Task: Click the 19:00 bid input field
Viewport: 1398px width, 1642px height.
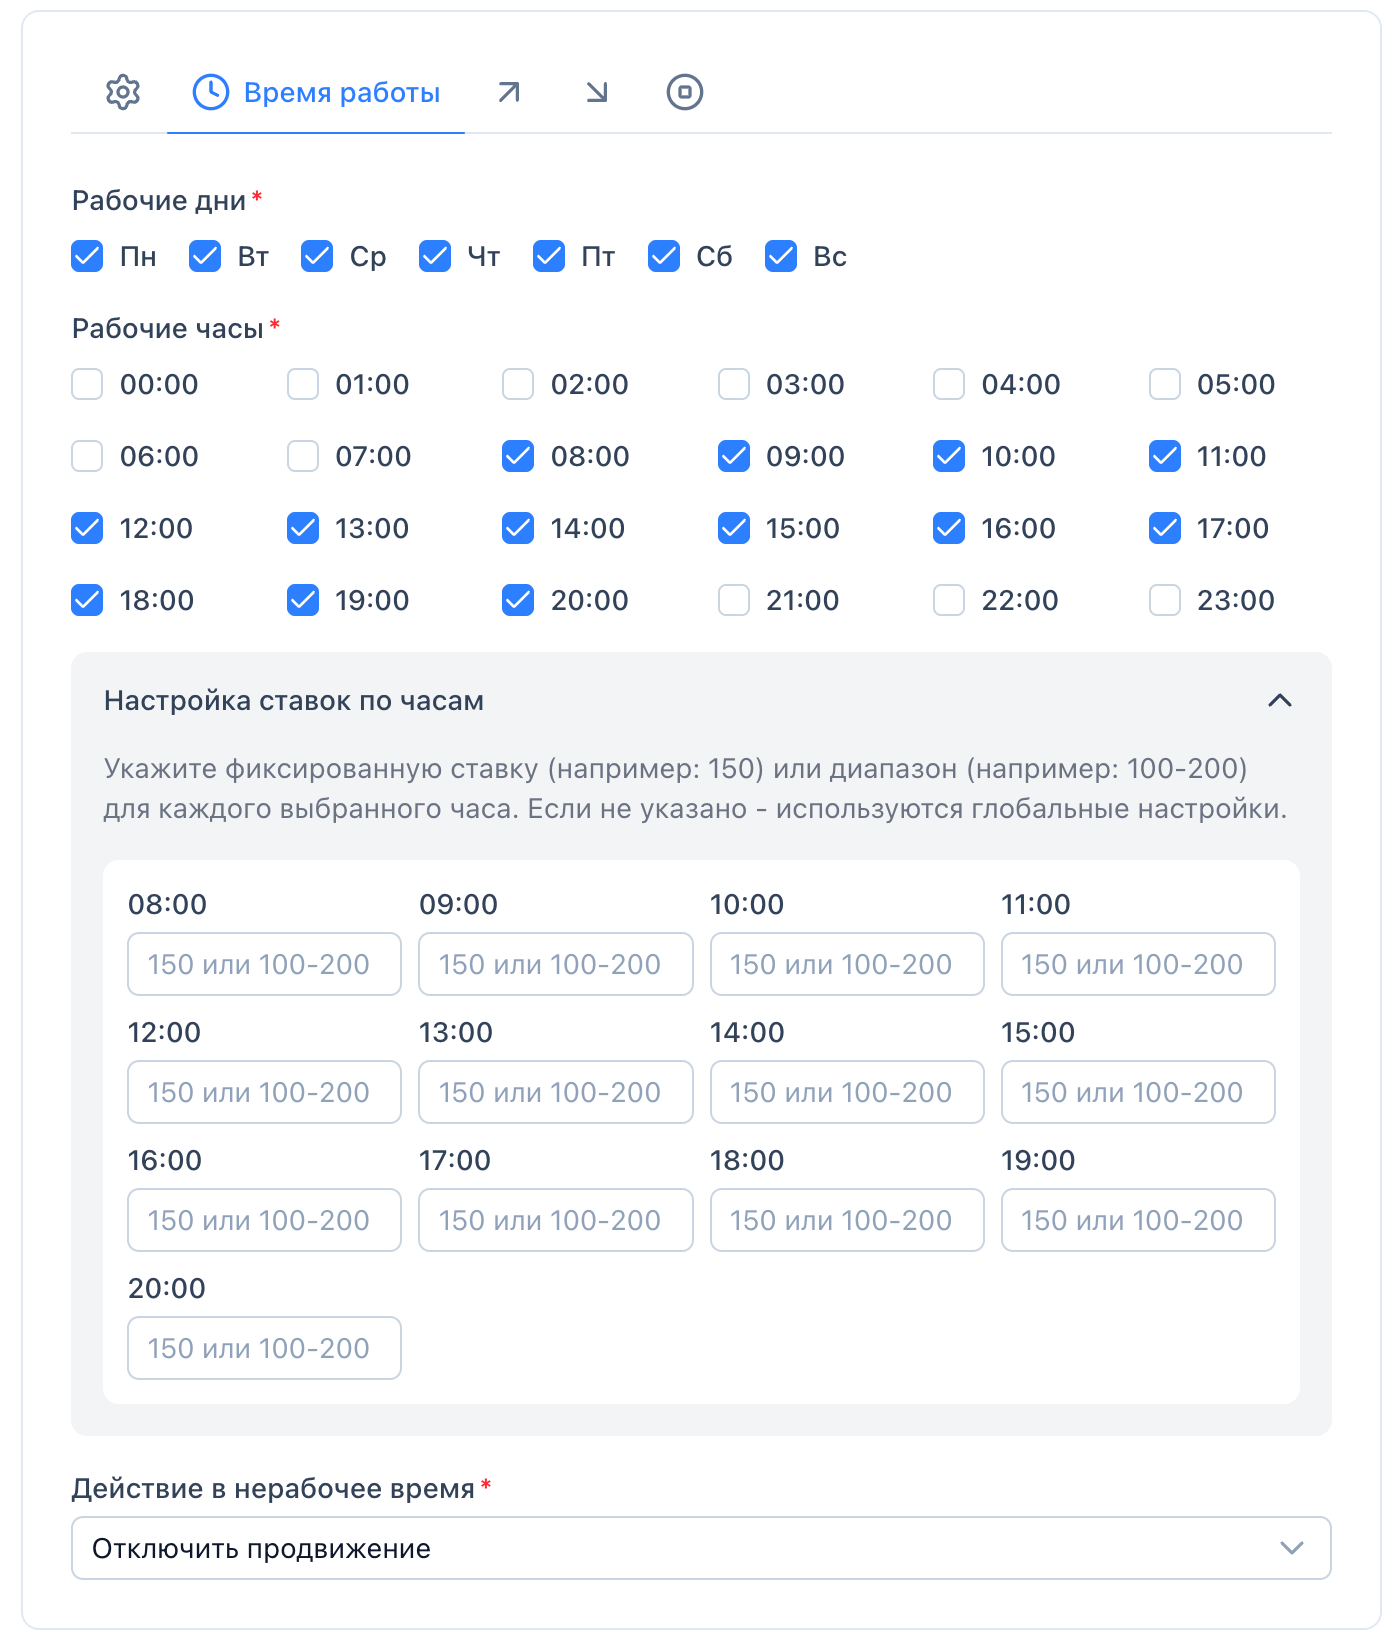Action: click(1138, 1221)
